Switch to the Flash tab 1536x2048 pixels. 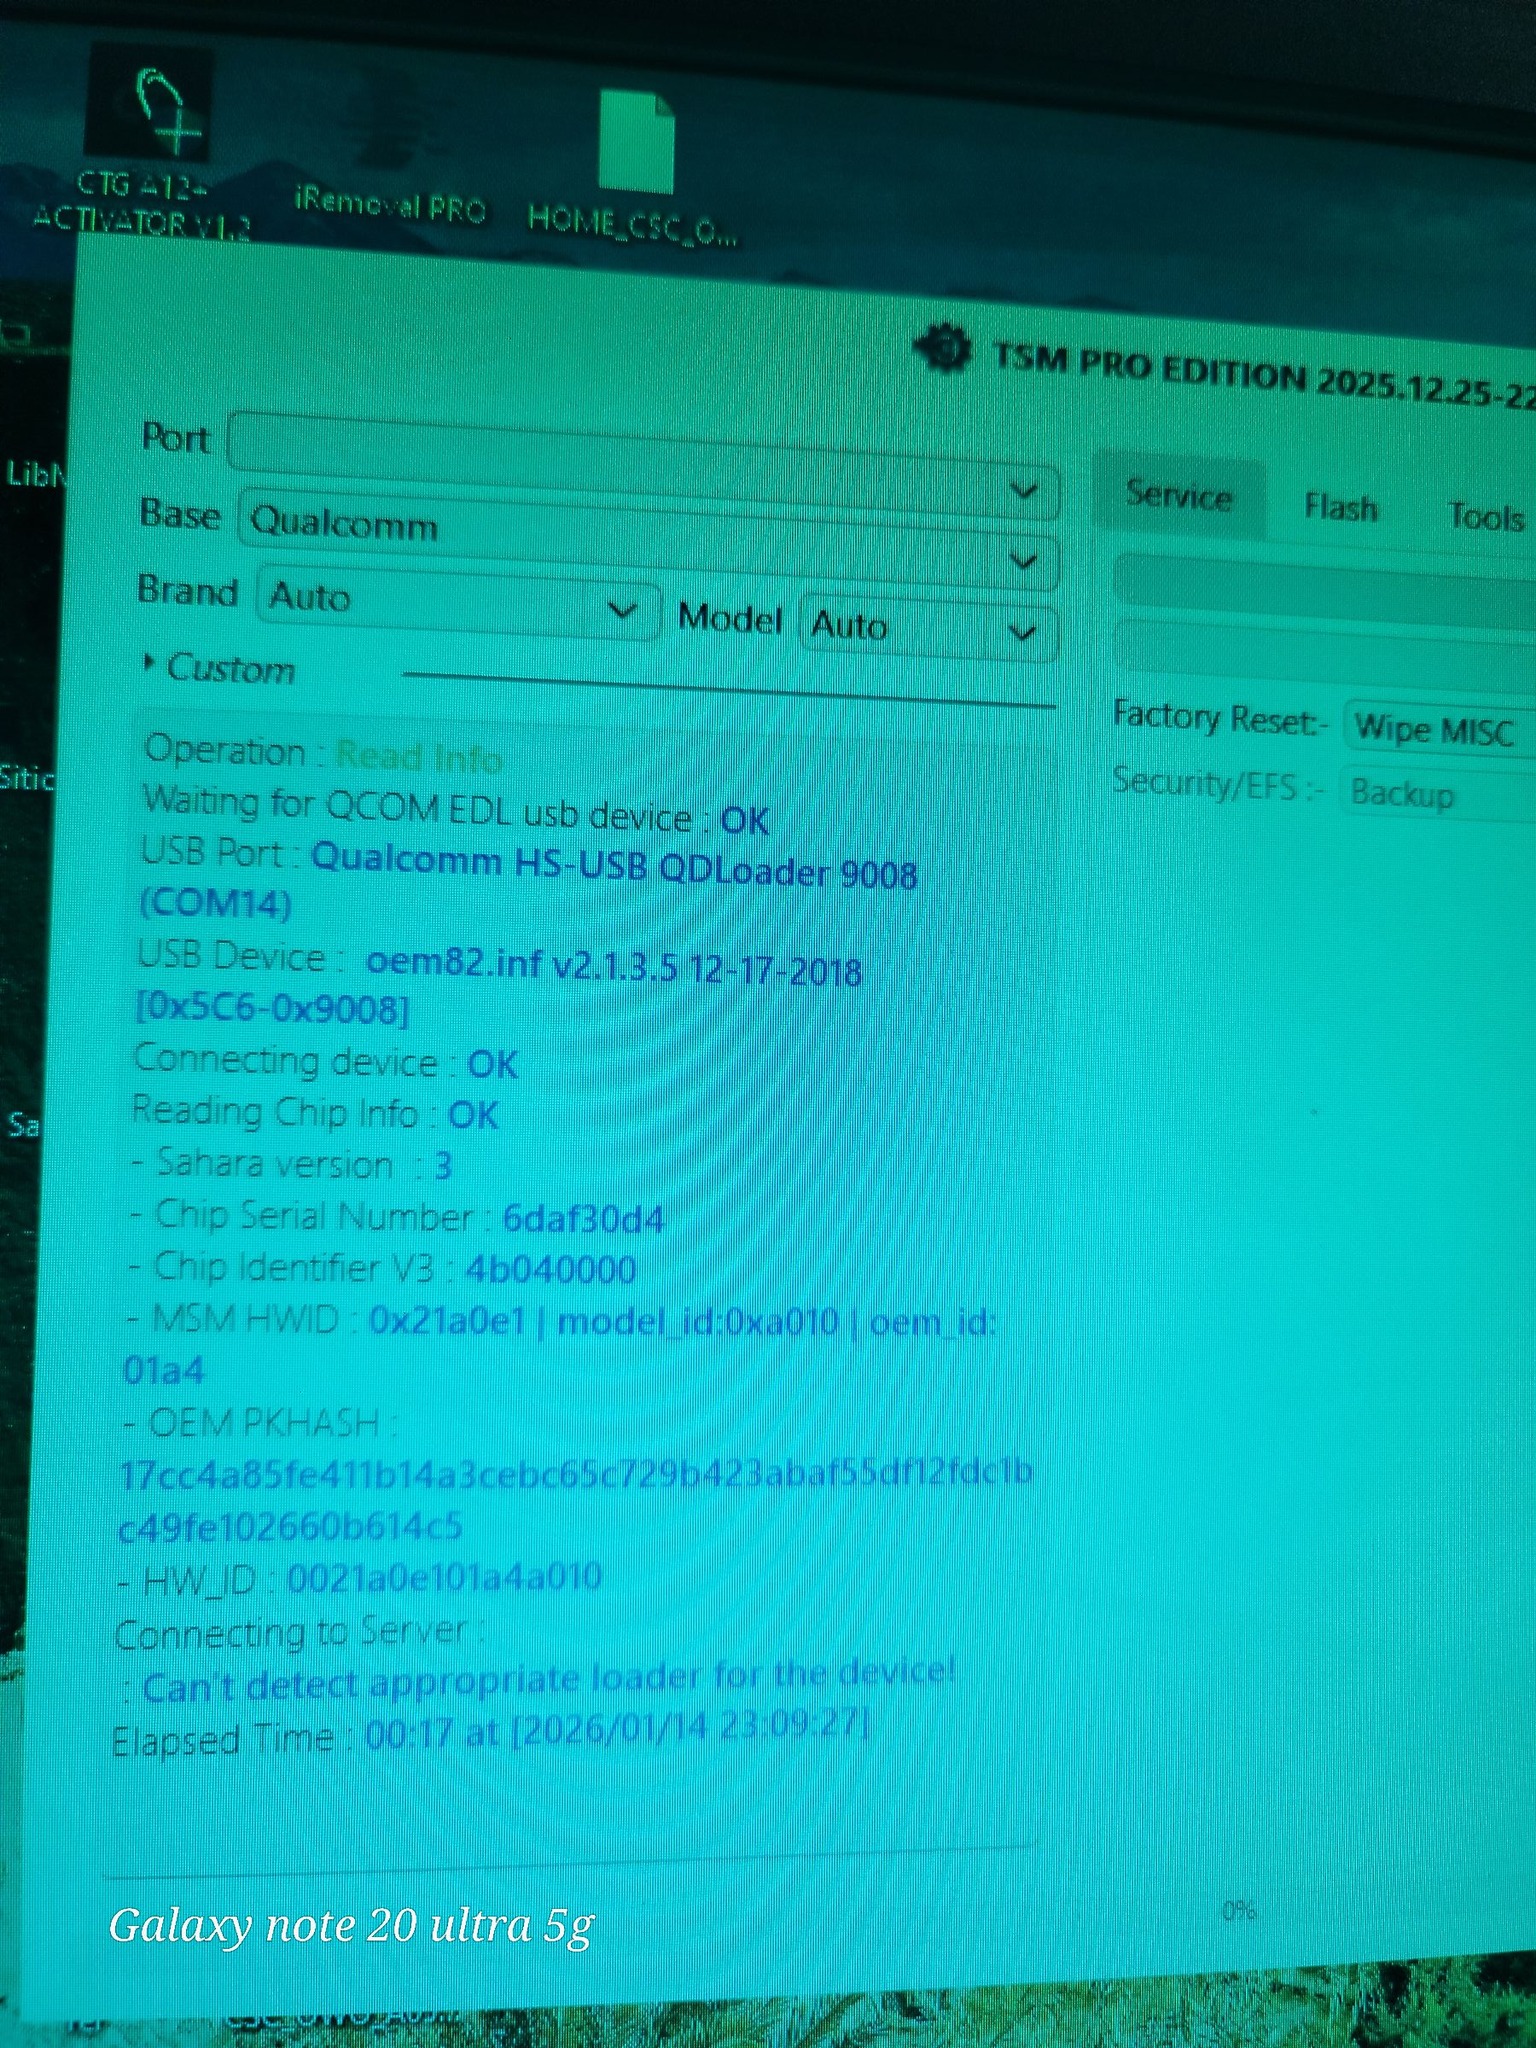pyautogui.click(x=1341, y=508)
